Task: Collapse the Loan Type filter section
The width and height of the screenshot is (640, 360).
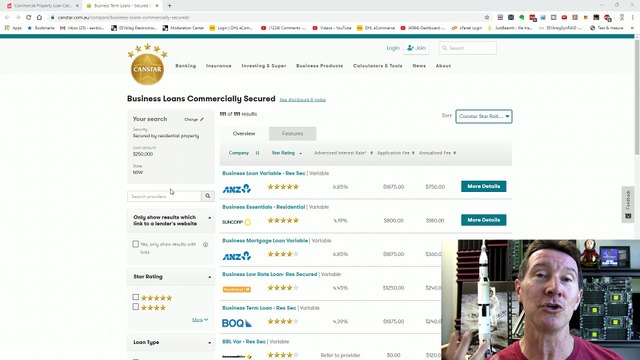Action: [210, 343]
